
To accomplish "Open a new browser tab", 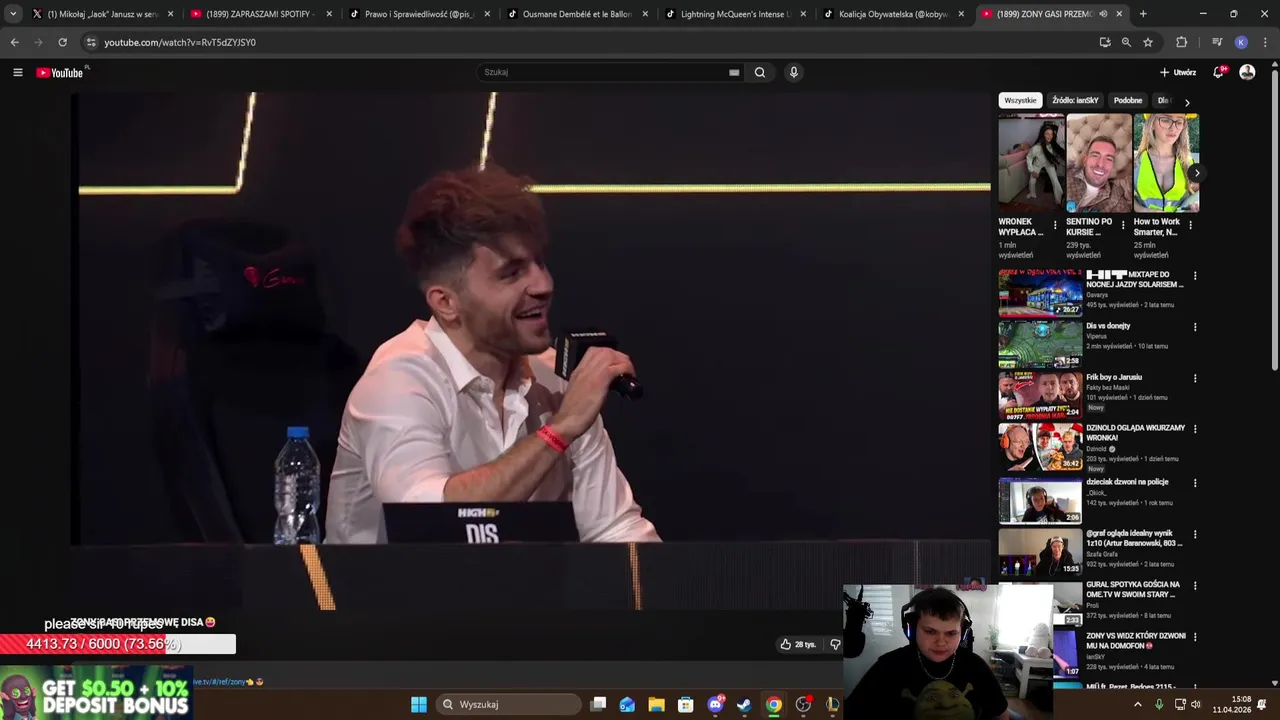I will [1143, 14].
